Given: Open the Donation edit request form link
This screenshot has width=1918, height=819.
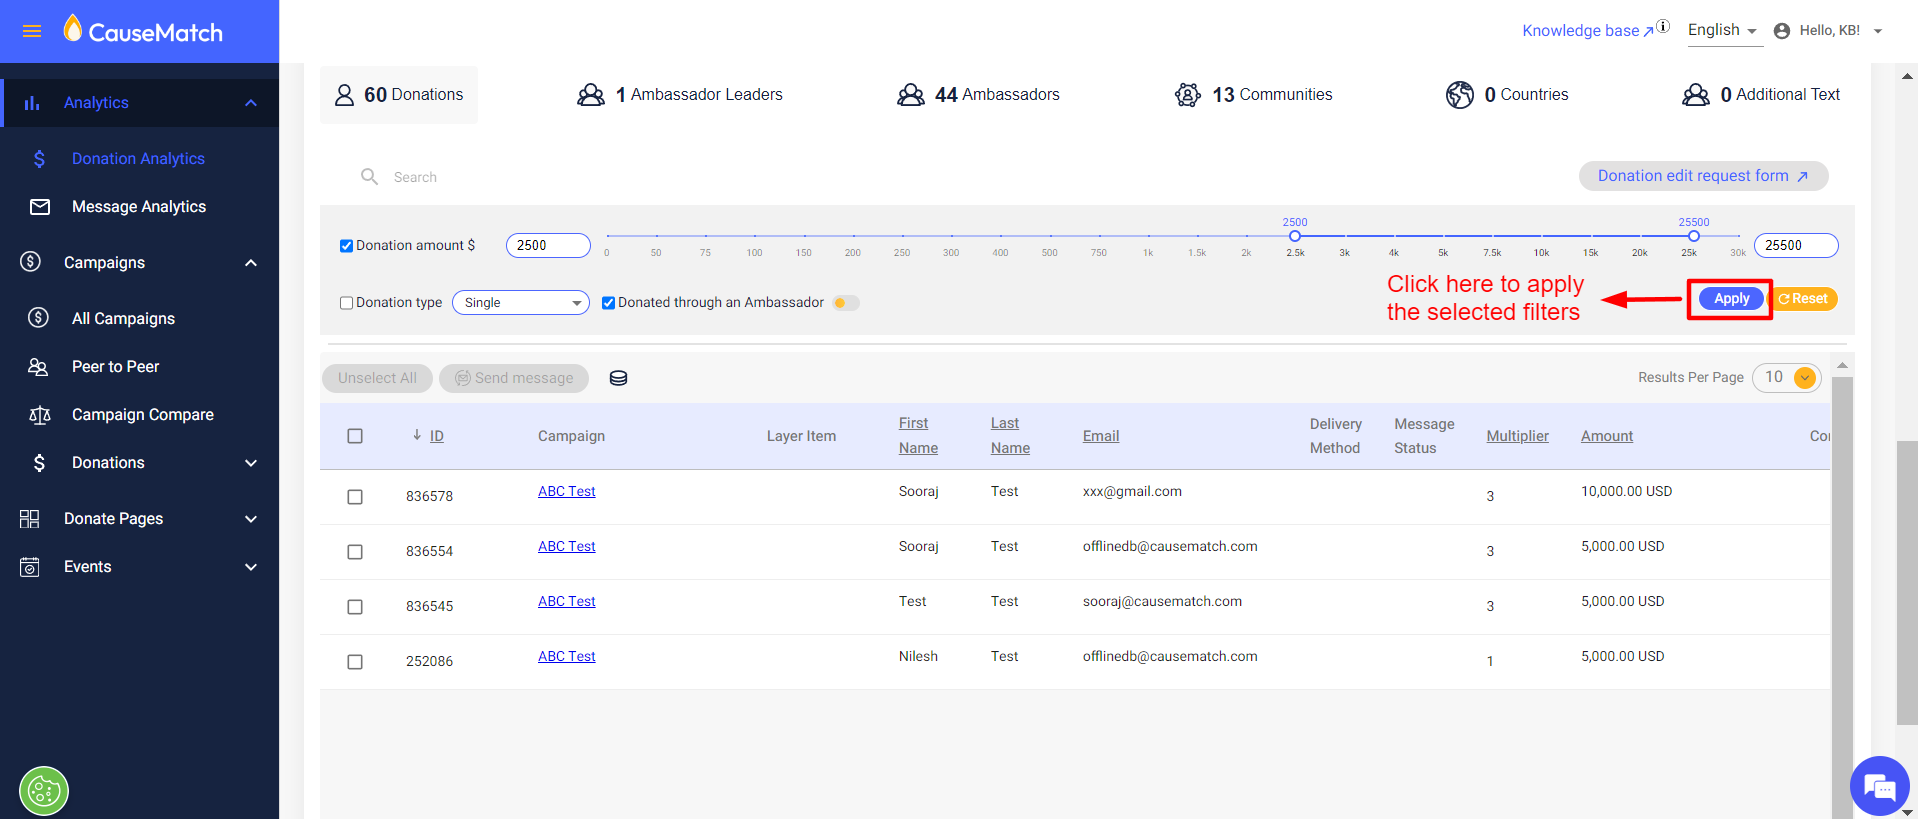Looking at the screenshot, I should (x=1703, y=176).
